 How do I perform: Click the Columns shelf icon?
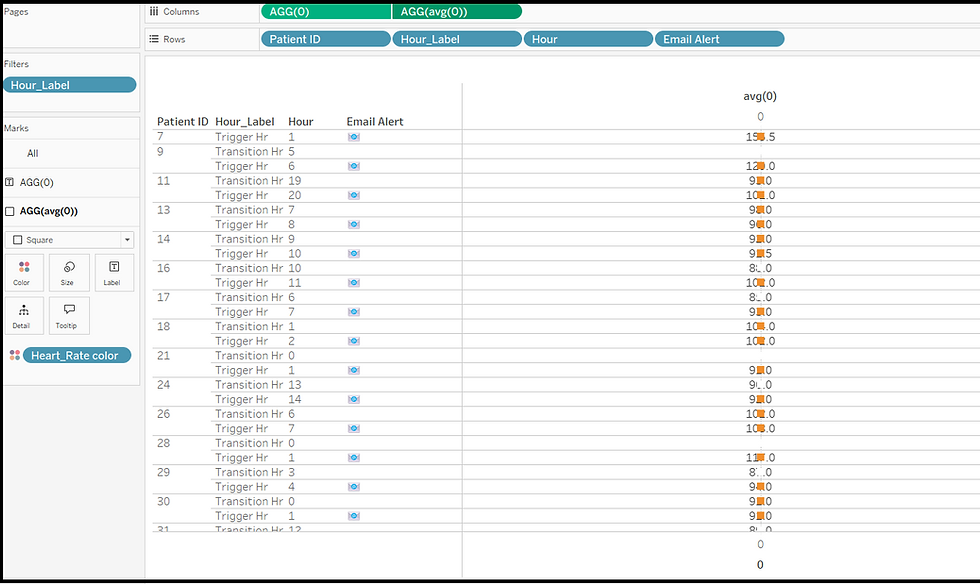(154, 11)
